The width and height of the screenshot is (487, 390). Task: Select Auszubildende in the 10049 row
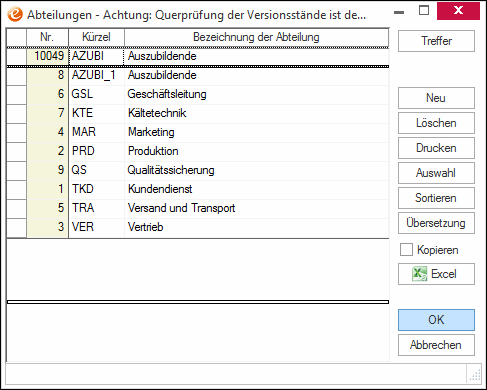pyautogui.click(x=256, y=56)
